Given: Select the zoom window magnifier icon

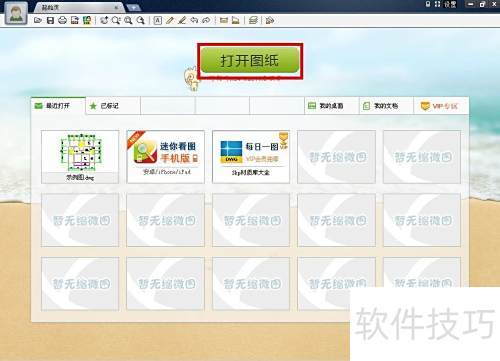Looking at the screenshot, I should [116, 21].
